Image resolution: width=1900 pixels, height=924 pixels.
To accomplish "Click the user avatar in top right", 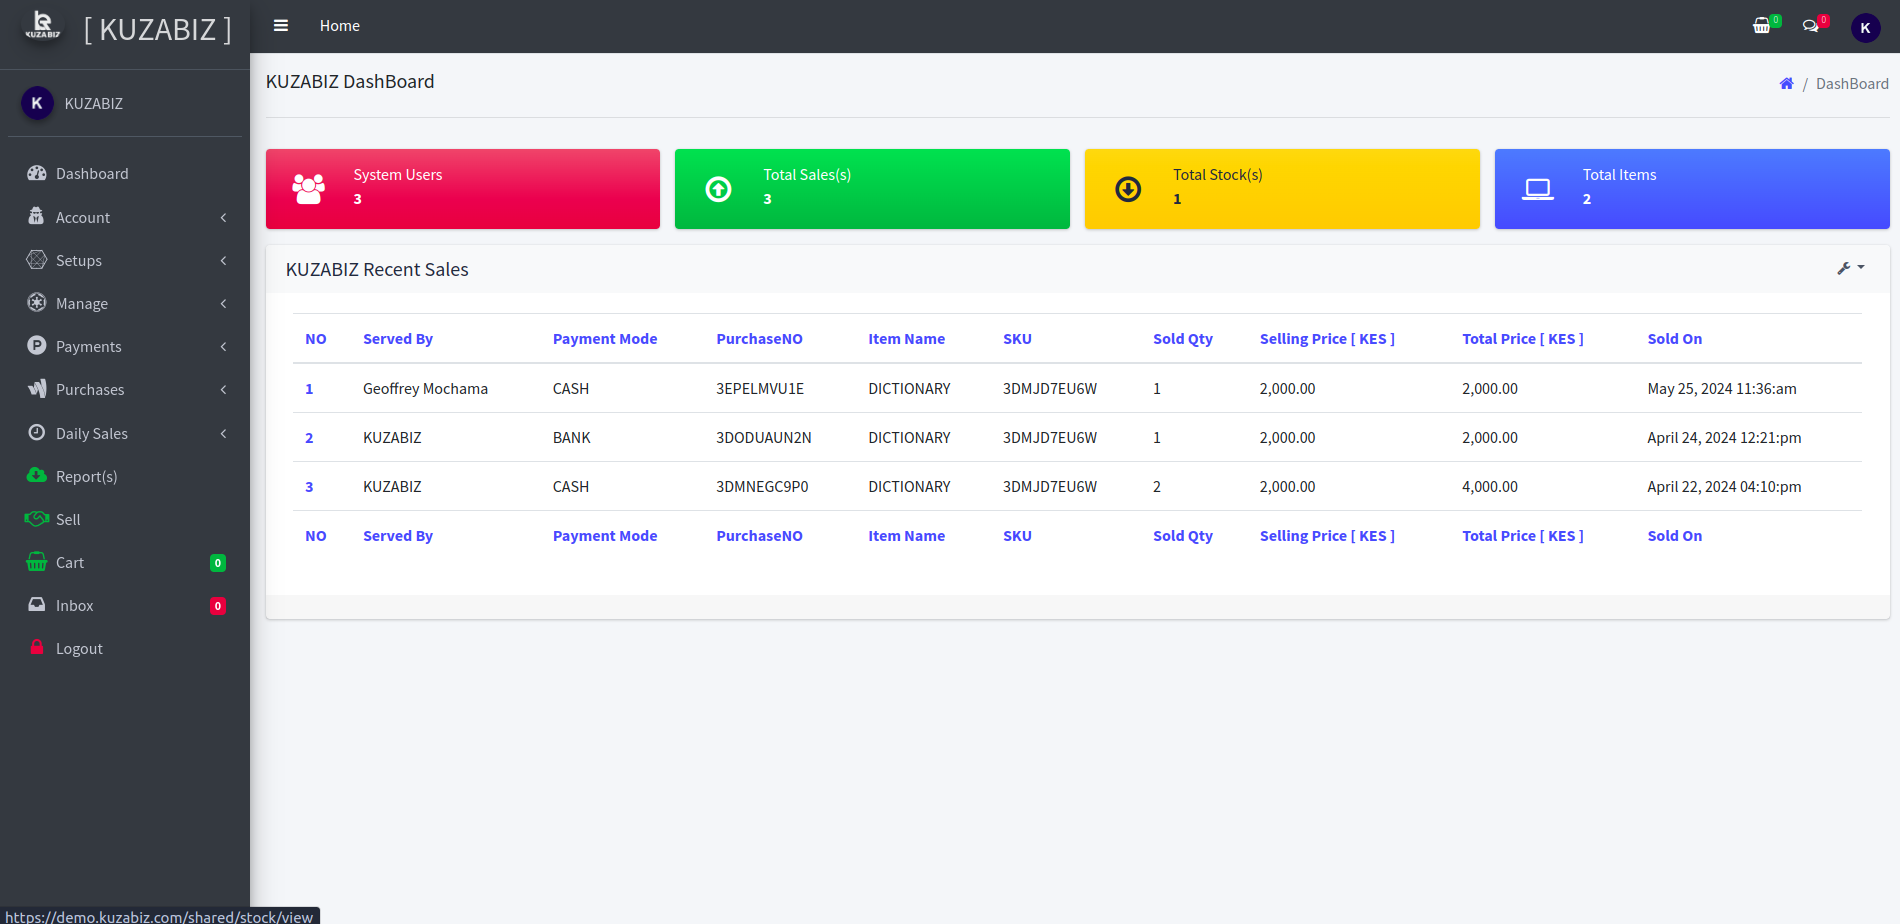I will coord(1865,28).
